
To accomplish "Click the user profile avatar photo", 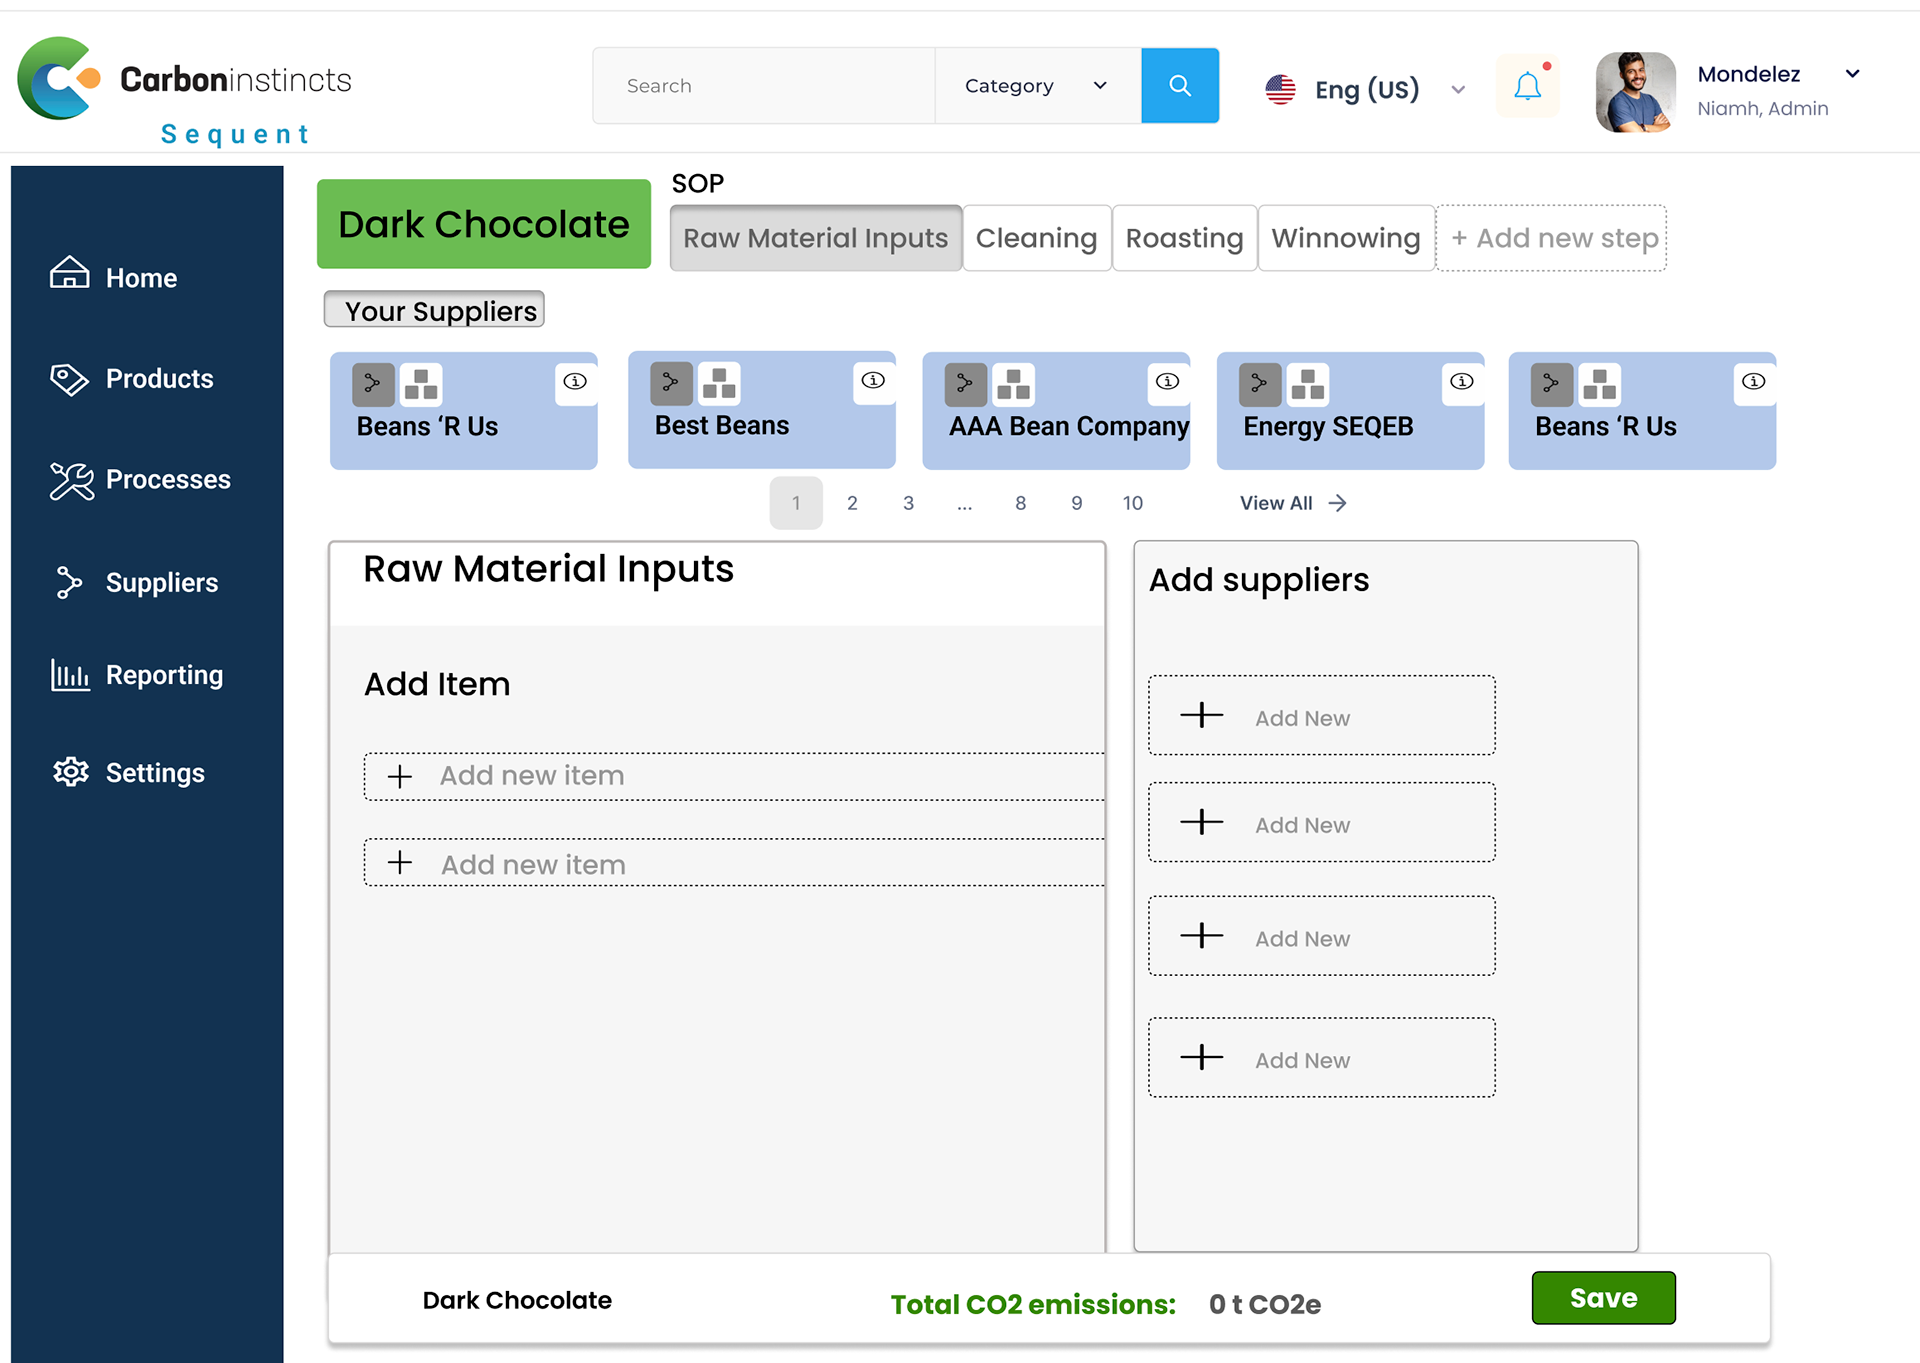I will [x=1636, y=92].
